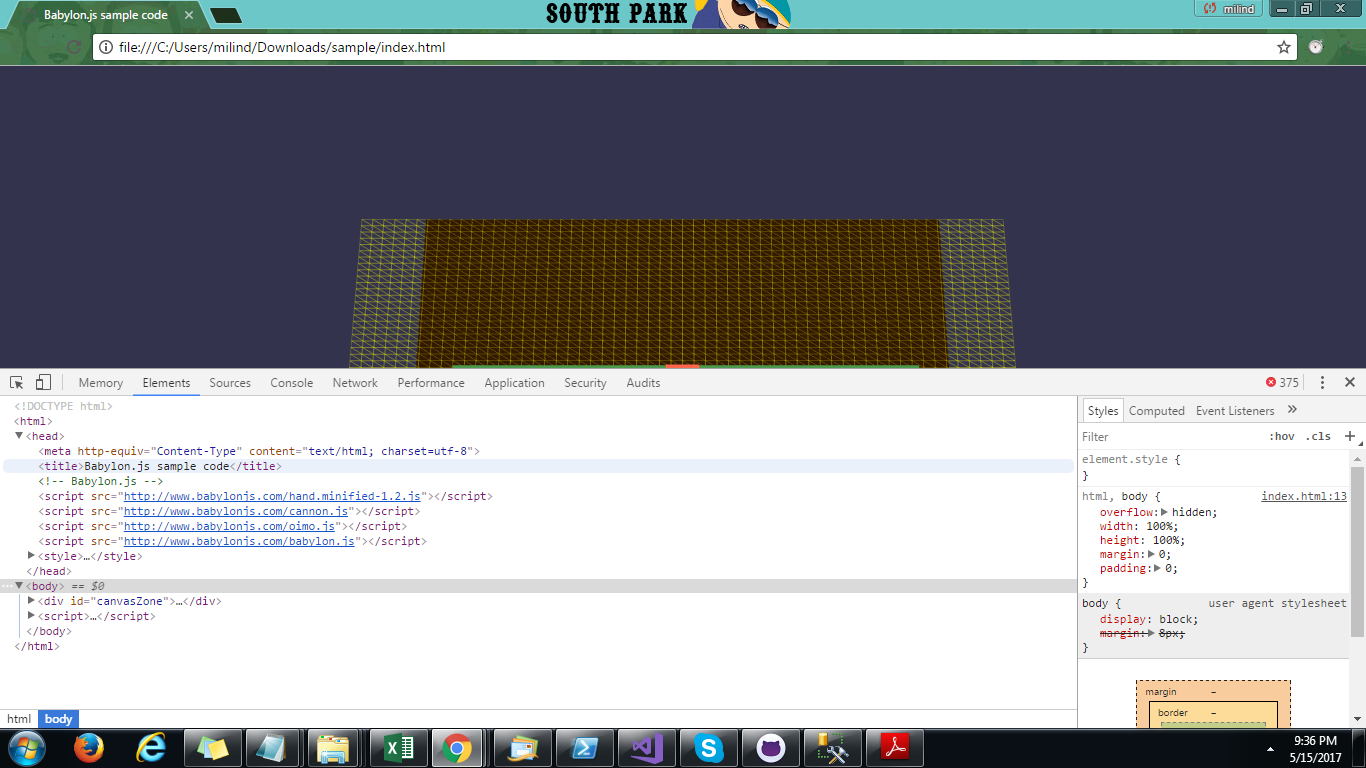Select body in the breadcrumb bar
This screenshot has width=1366, height=768.
58,719
